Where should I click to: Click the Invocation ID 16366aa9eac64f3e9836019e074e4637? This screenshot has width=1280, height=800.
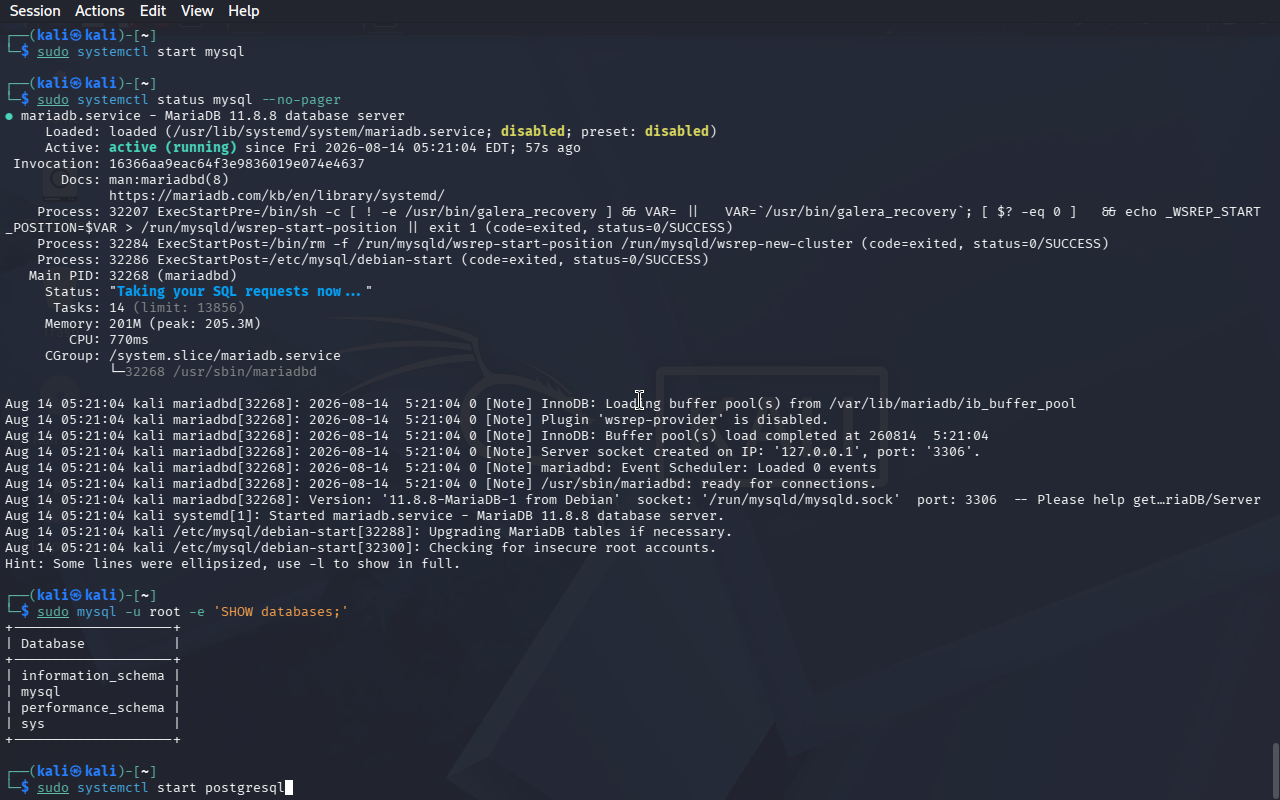click(x=237, y=164)
